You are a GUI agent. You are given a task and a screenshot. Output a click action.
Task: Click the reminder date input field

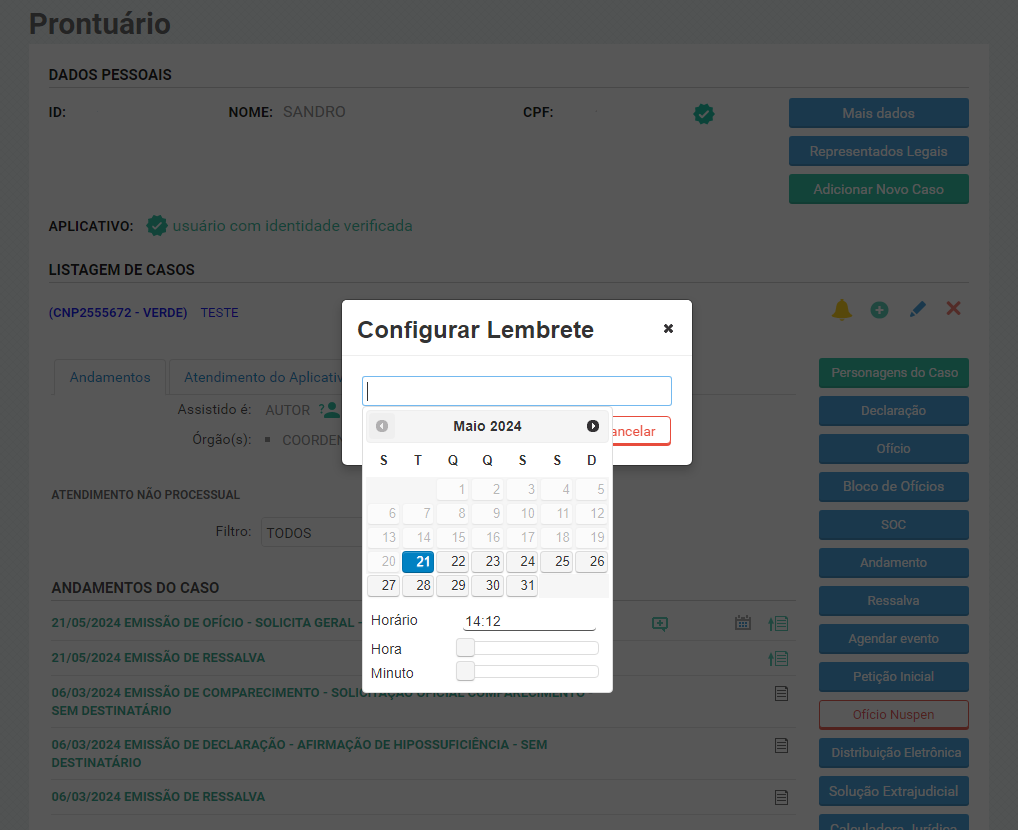click(x=516, y=391)
